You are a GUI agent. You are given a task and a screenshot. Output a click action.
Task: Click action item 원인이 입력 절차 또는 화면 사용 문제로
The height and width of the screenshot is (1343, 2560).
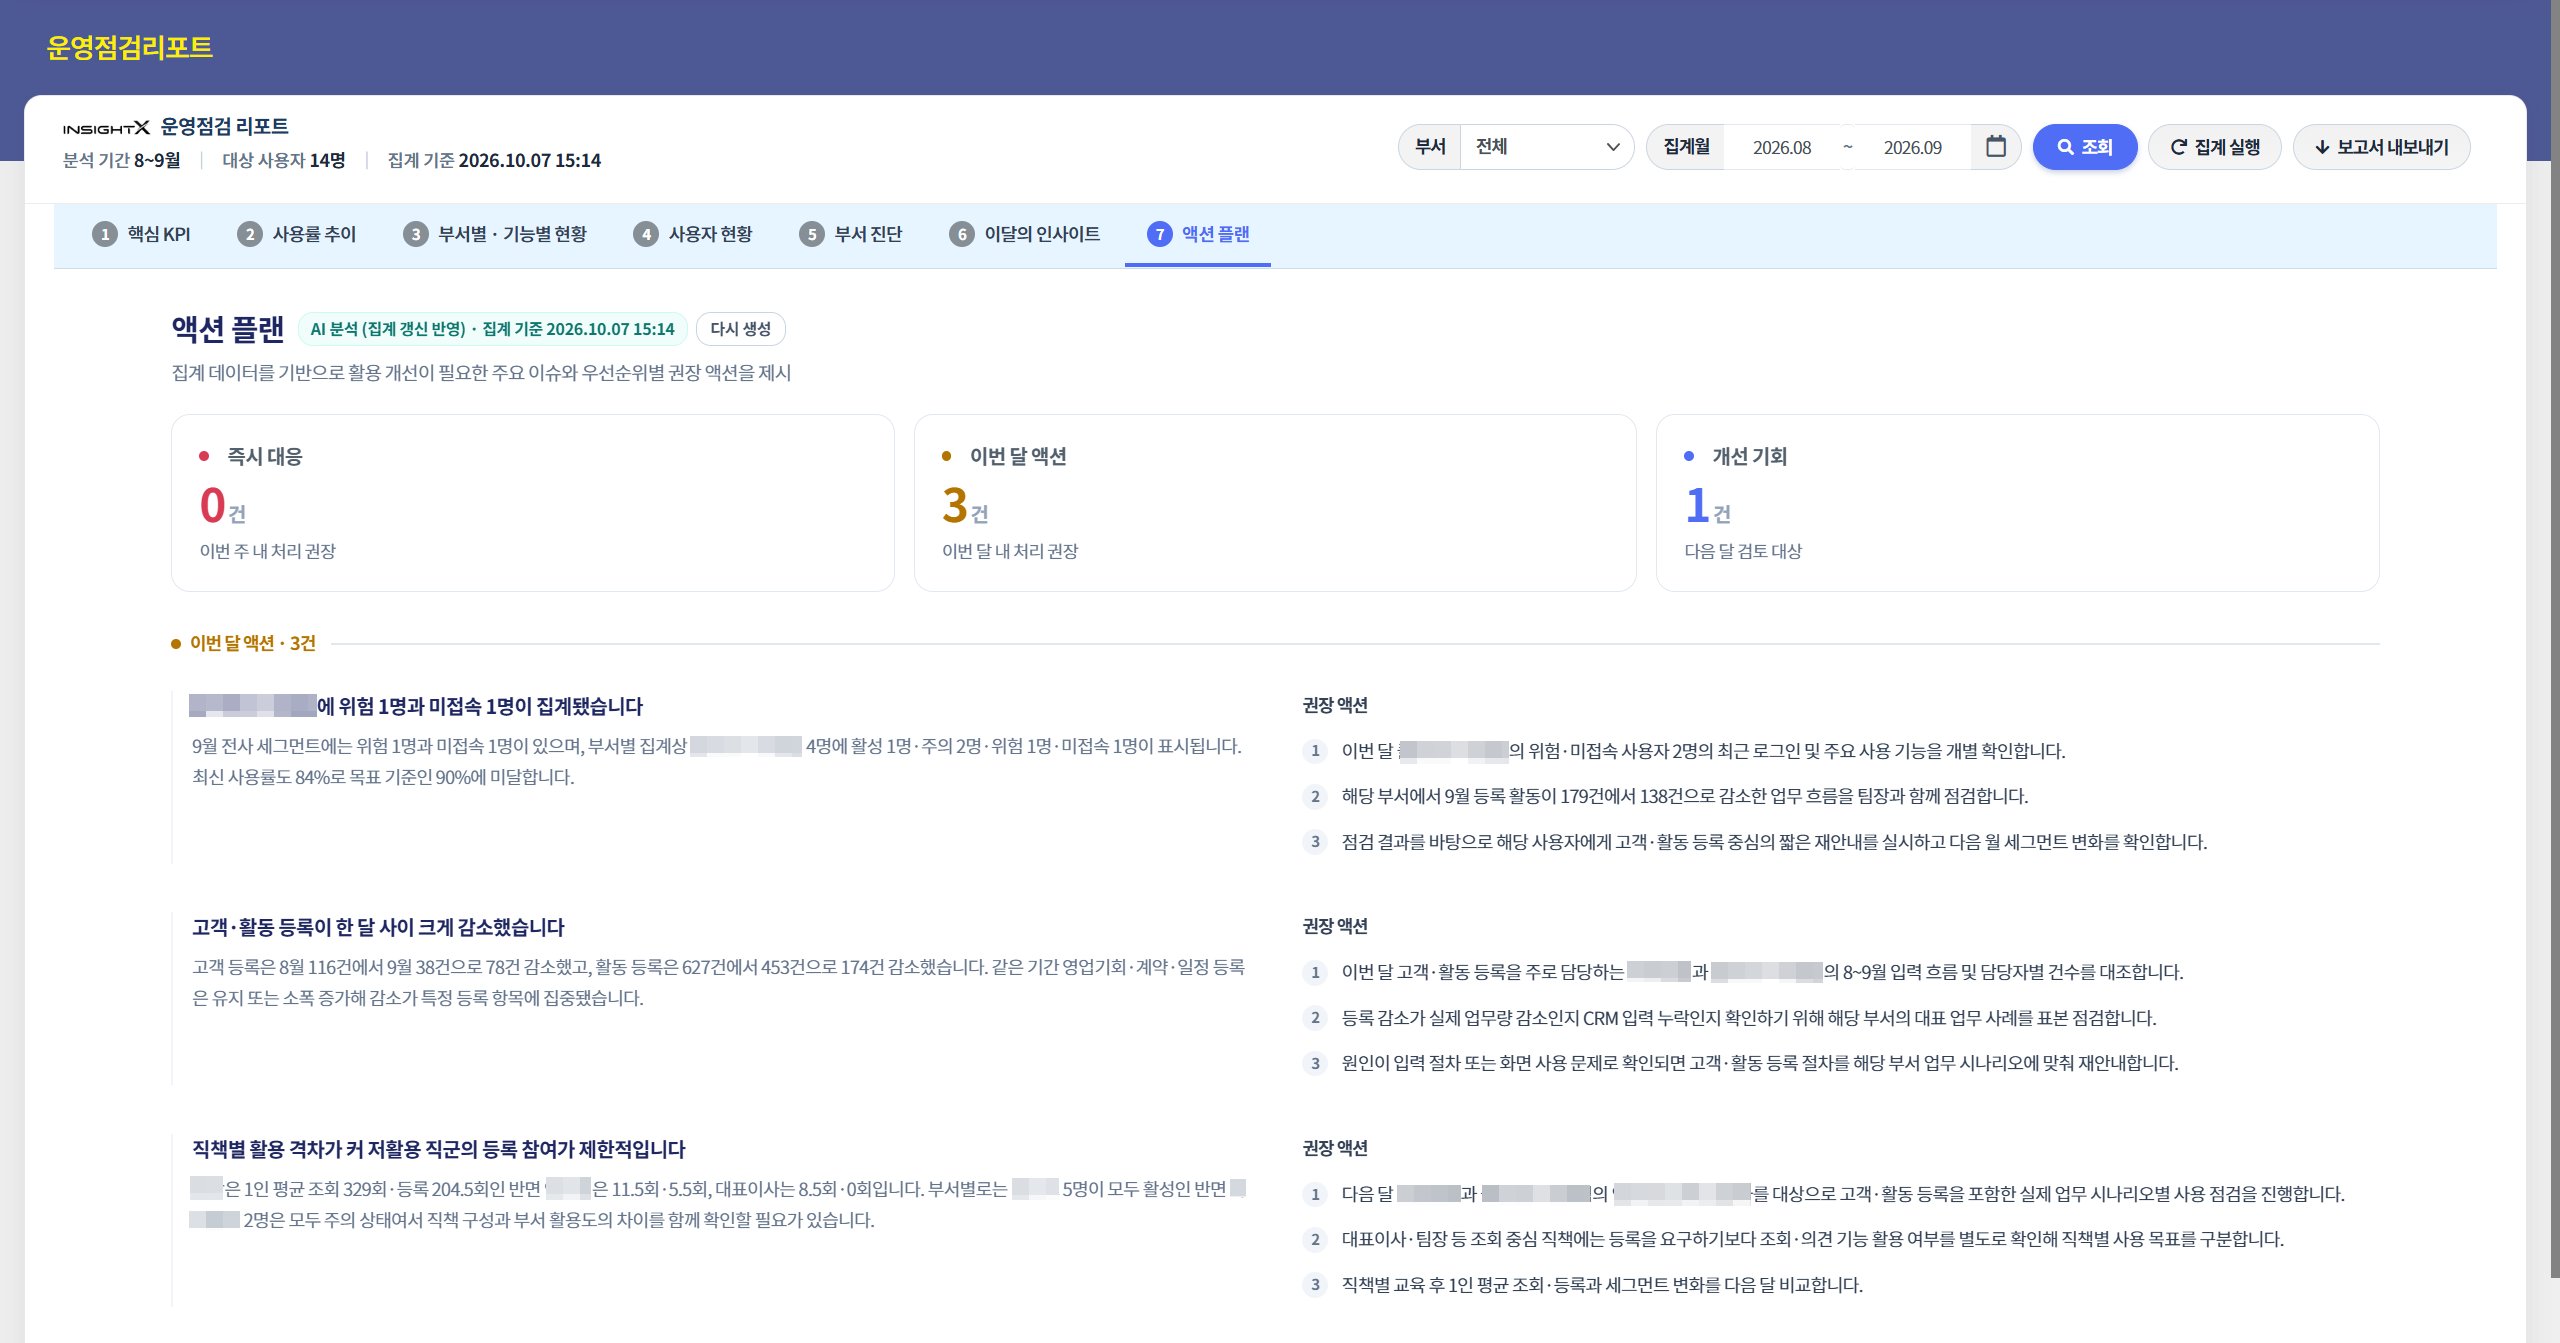pos(1759,1063)
